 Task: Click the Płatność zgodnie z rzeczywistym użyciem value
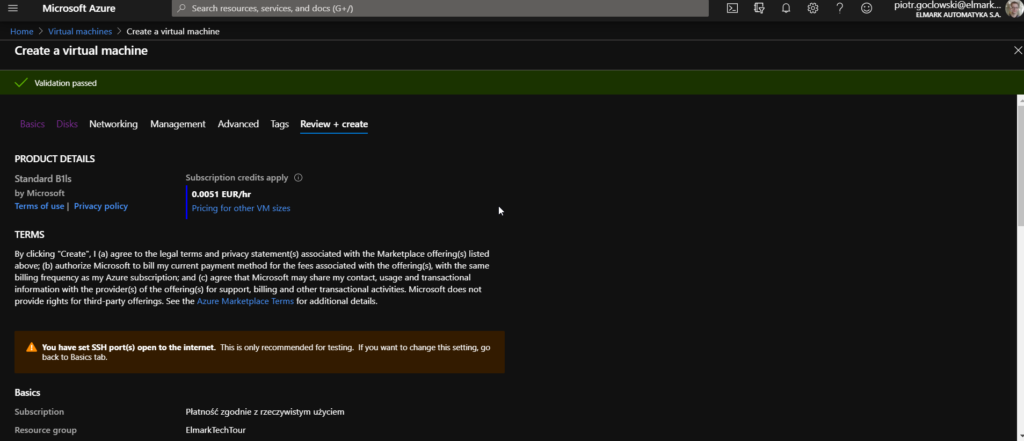click(x=264, y=412)
